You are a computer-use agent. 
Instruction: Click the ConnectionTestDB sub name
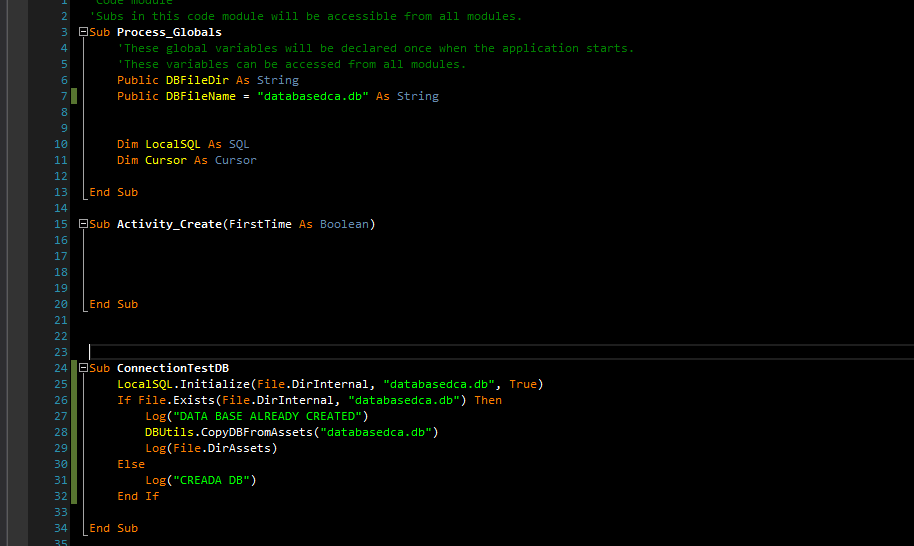pyautogui.click(x=173, y=368)
